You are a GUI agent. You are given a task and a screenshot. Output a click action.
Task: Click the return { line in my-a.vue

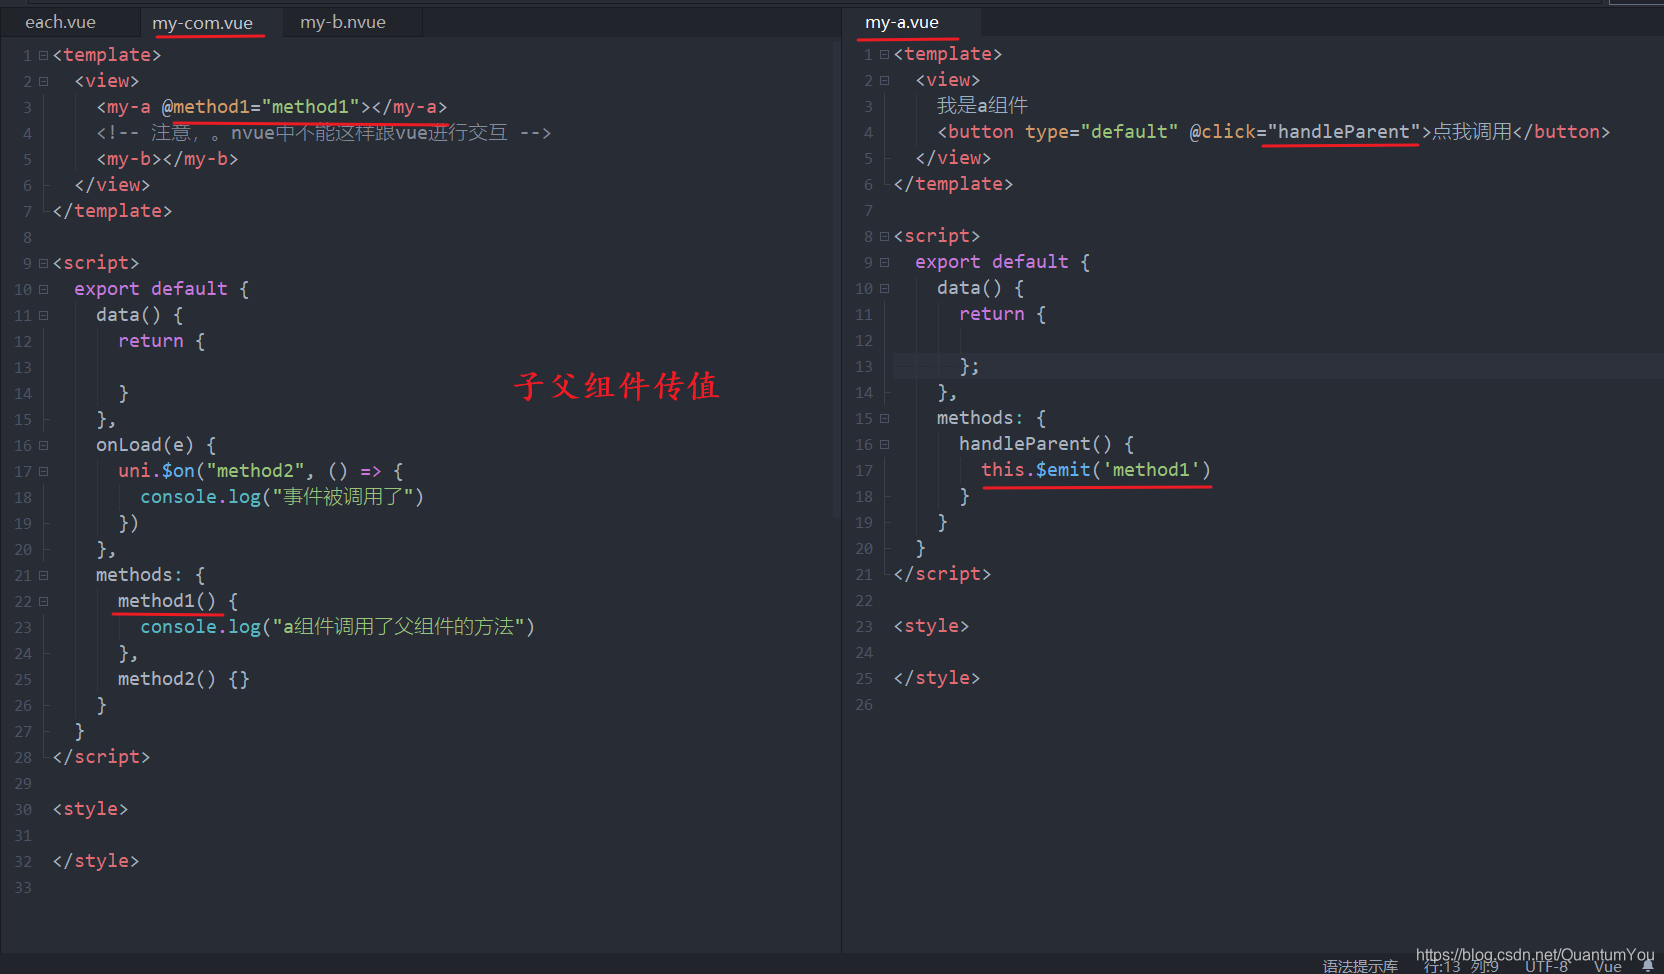click(1002, 314)
